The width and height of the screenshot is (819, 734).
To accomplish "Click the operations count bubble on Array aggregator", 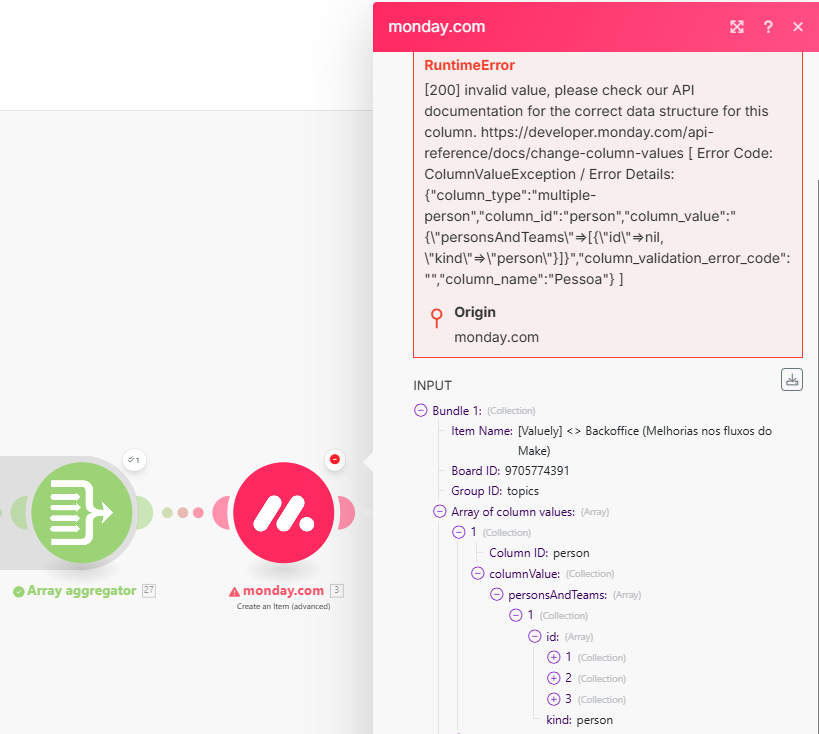I will pyautogui.click(x=134, y=460).
